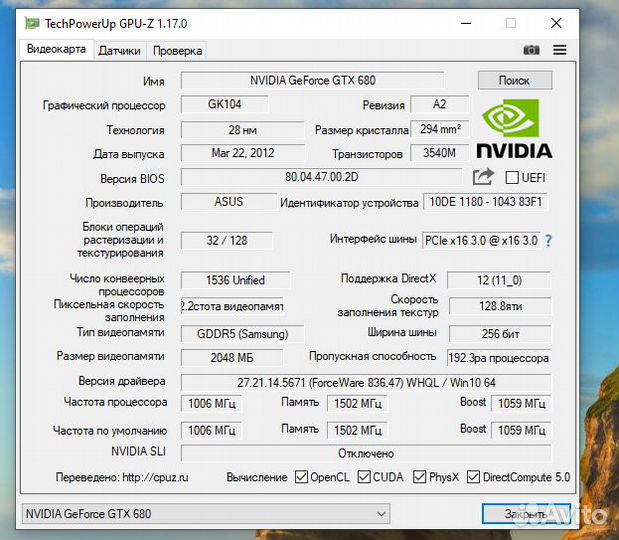Click the Вычисление label

pyautogui.click(x=257, y=477)
